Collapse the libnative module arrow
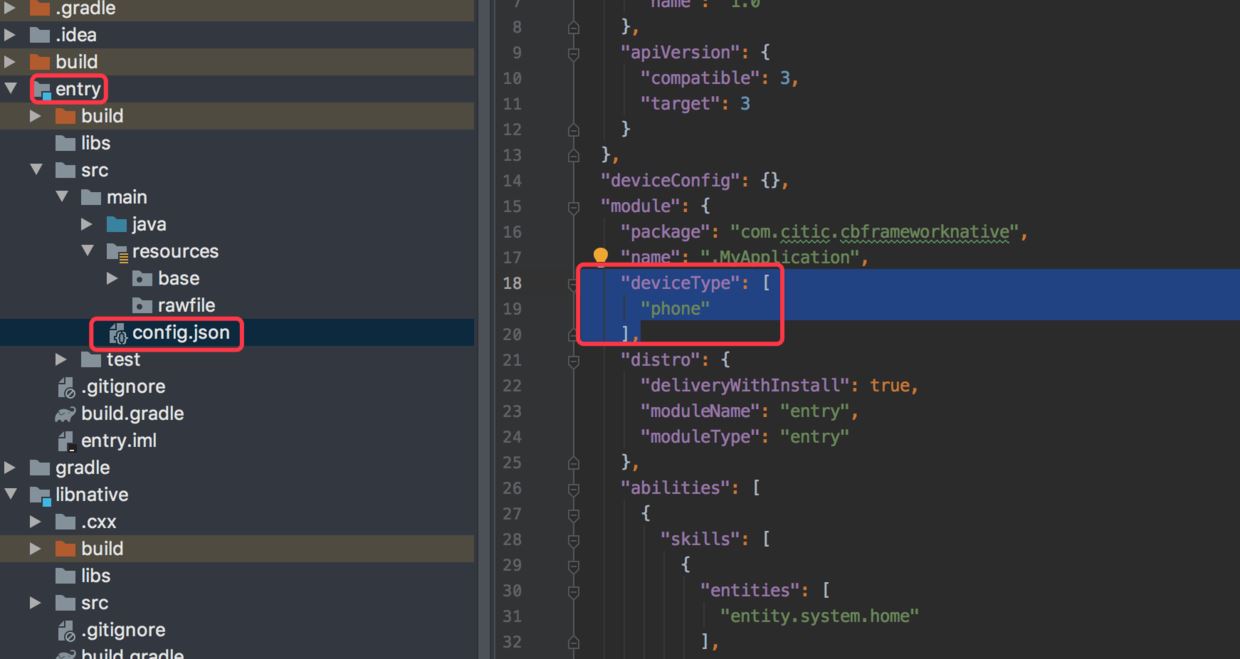Screen dimensions: 1240x659 pyautogui.click(x=11, y=494)
